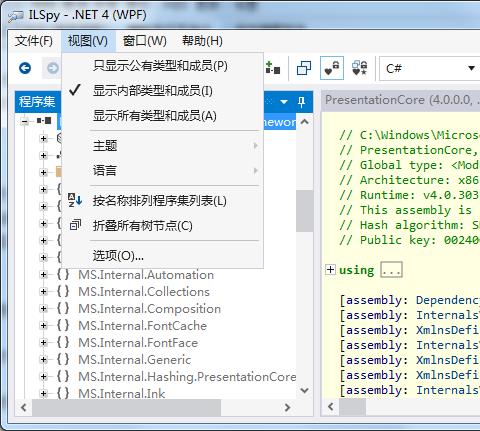The height and width of the screenshot is (431, 480).
Task: Click tree horizontal scrollbar left arrow
Action: pos(24,407)
